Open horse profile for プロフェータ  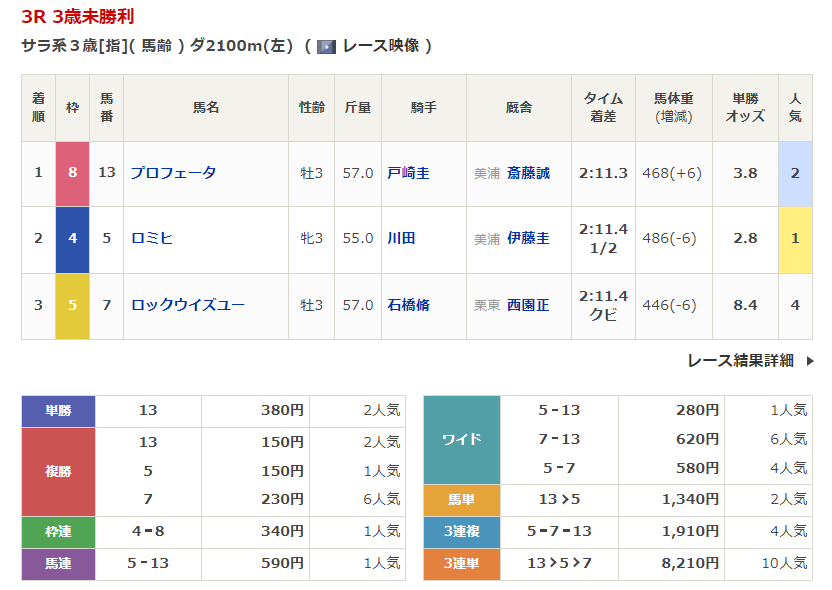tap(173, 173)
